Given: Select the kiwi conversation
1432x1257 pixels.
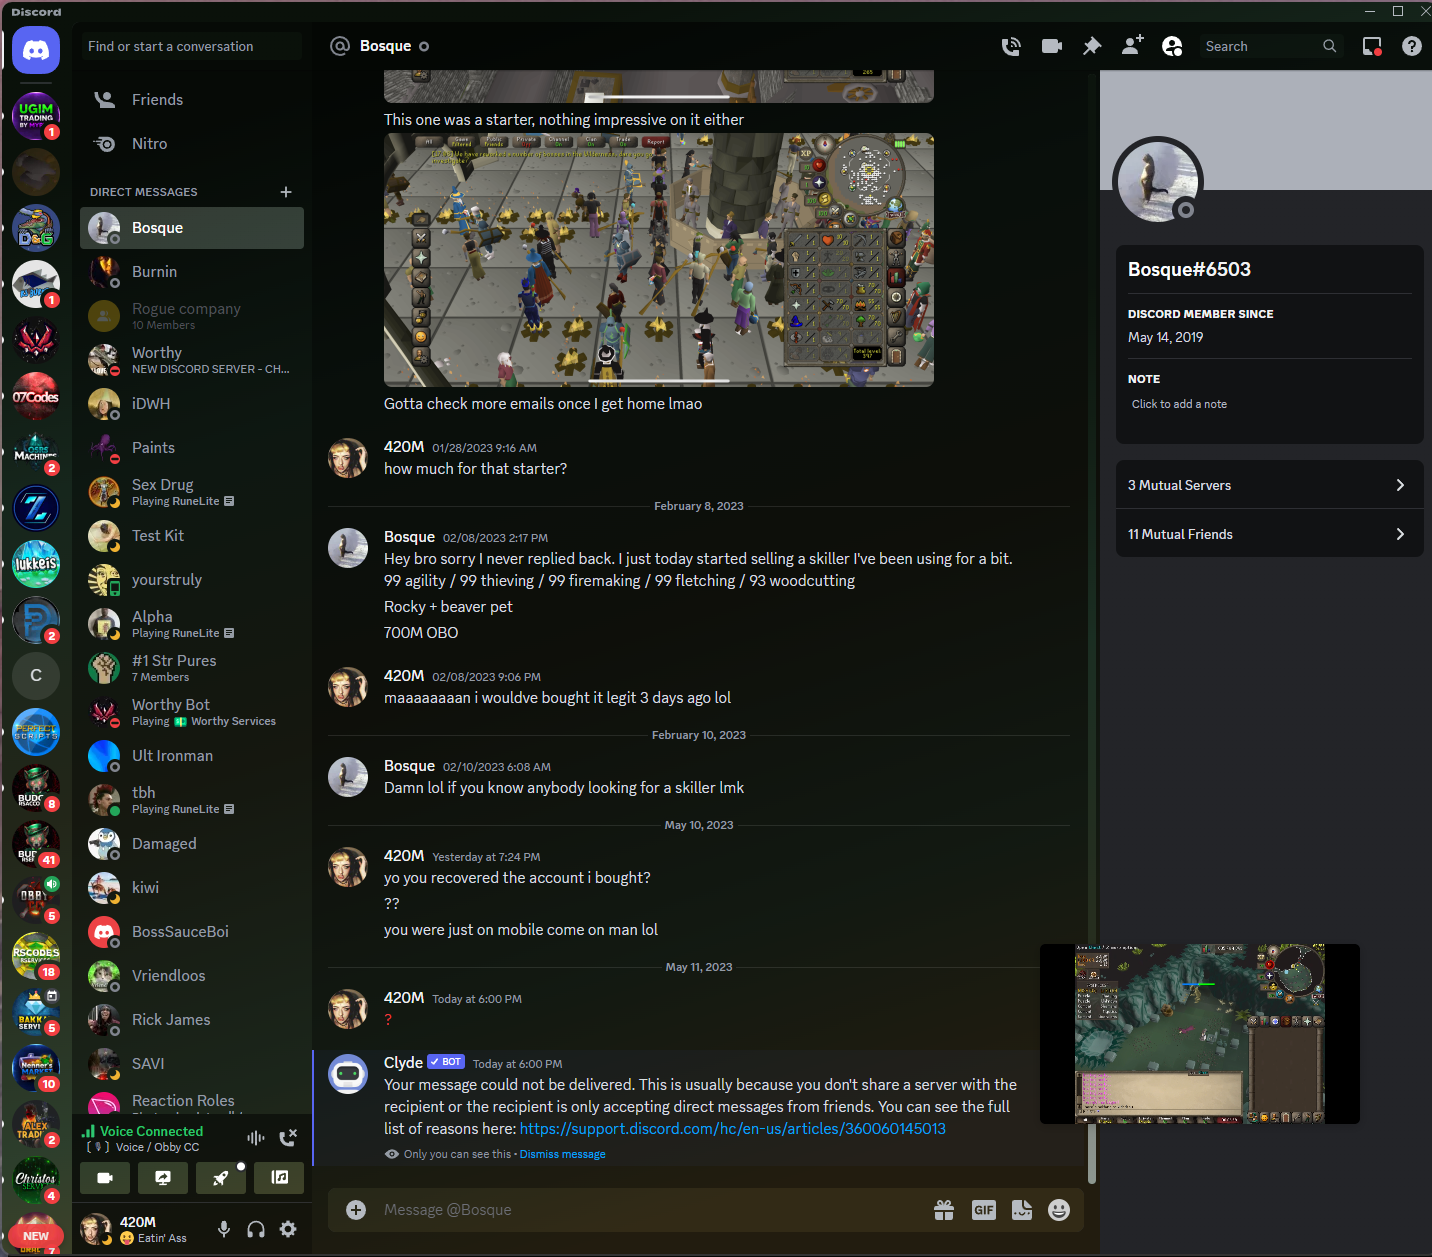Looking at the screenshot, I should (x=192, y=888).
